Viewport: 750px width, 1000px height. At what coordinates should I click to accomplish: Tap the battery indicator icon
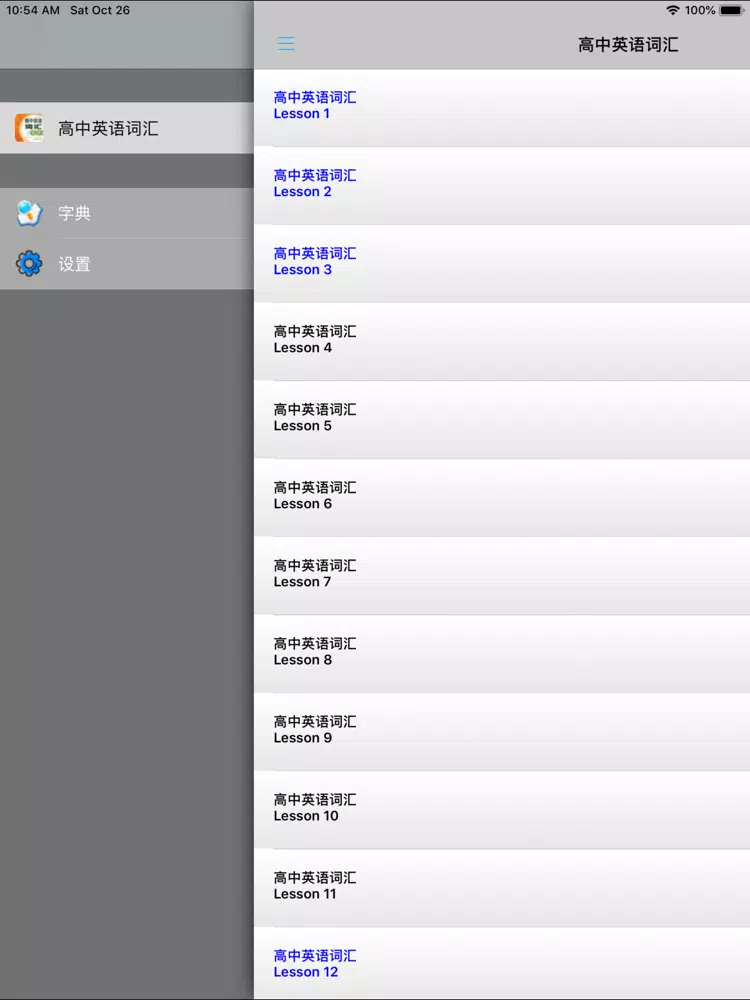click(x=732, y=10)
